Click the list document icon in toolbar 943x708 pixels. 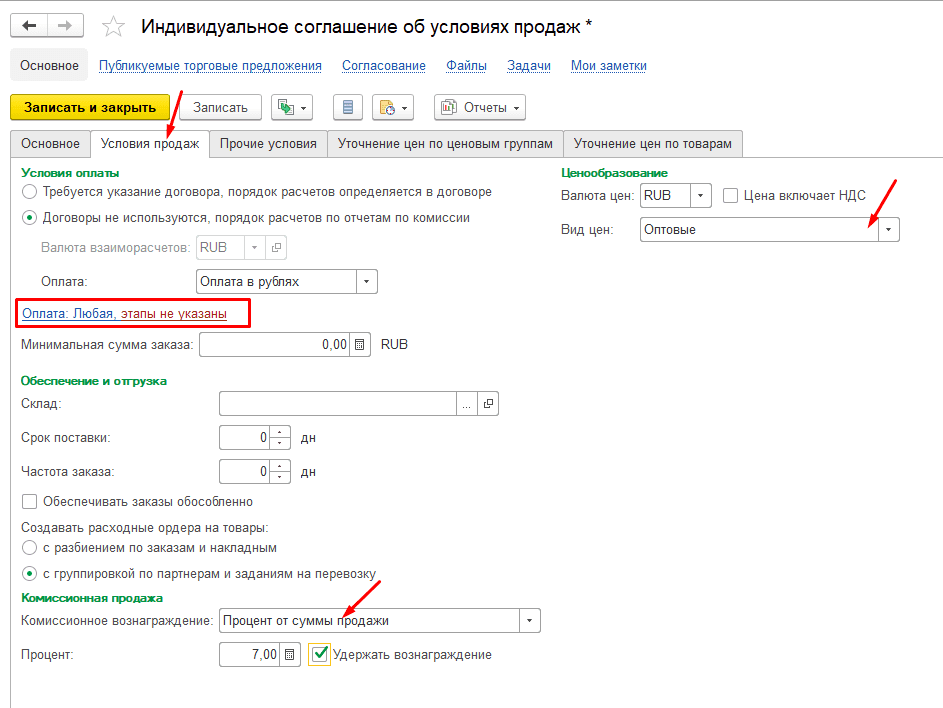coord(347,107)
